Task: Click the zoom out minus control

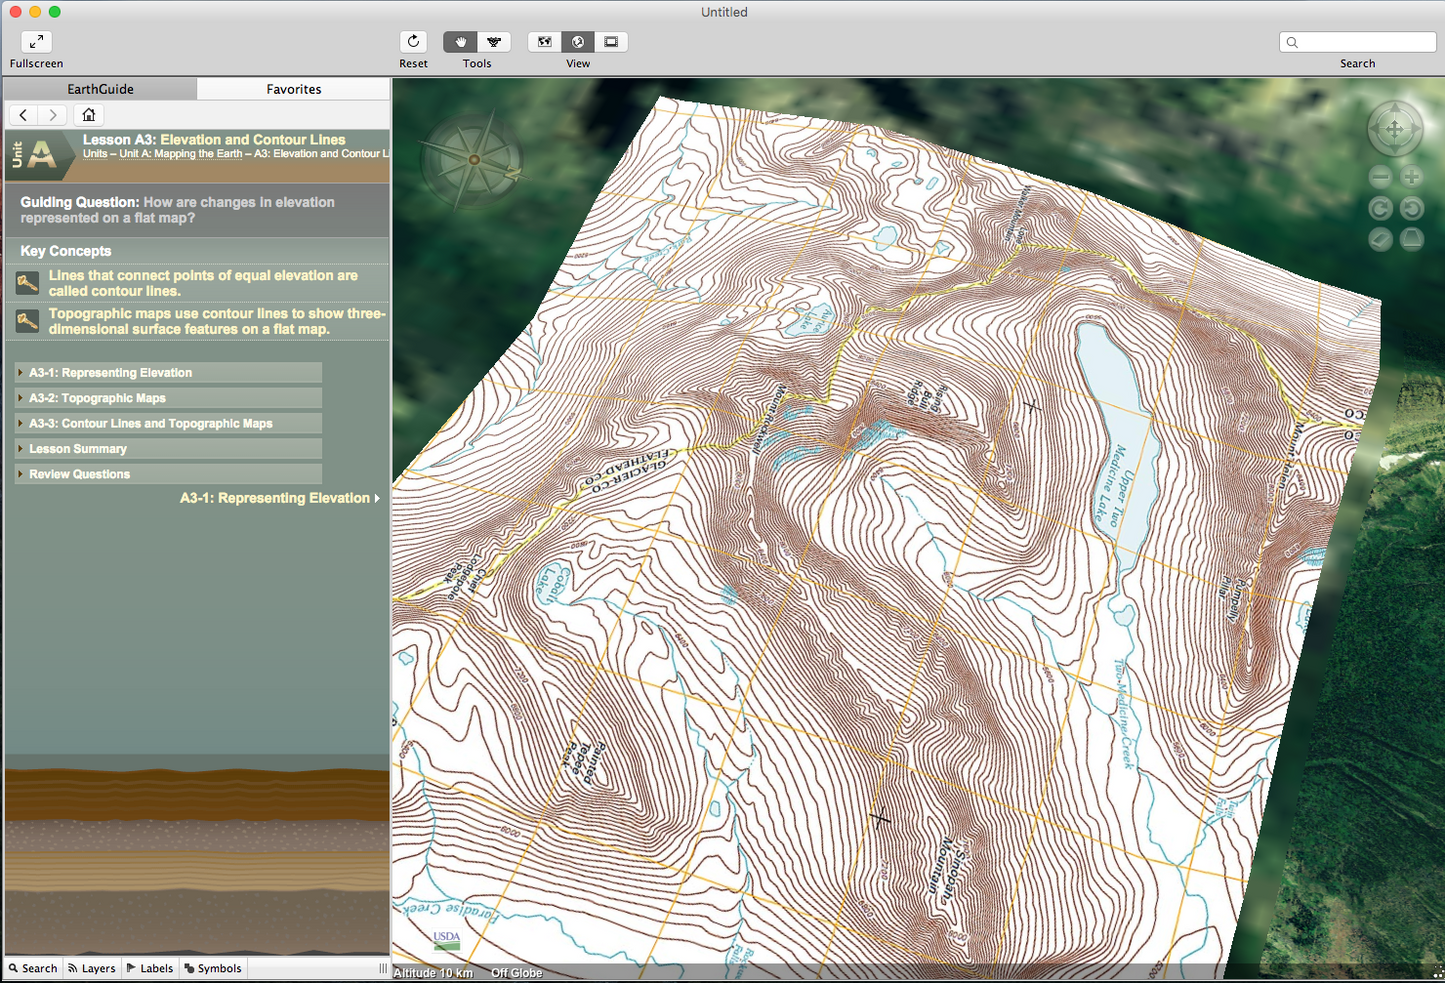Action: (x=1380, y=178)
